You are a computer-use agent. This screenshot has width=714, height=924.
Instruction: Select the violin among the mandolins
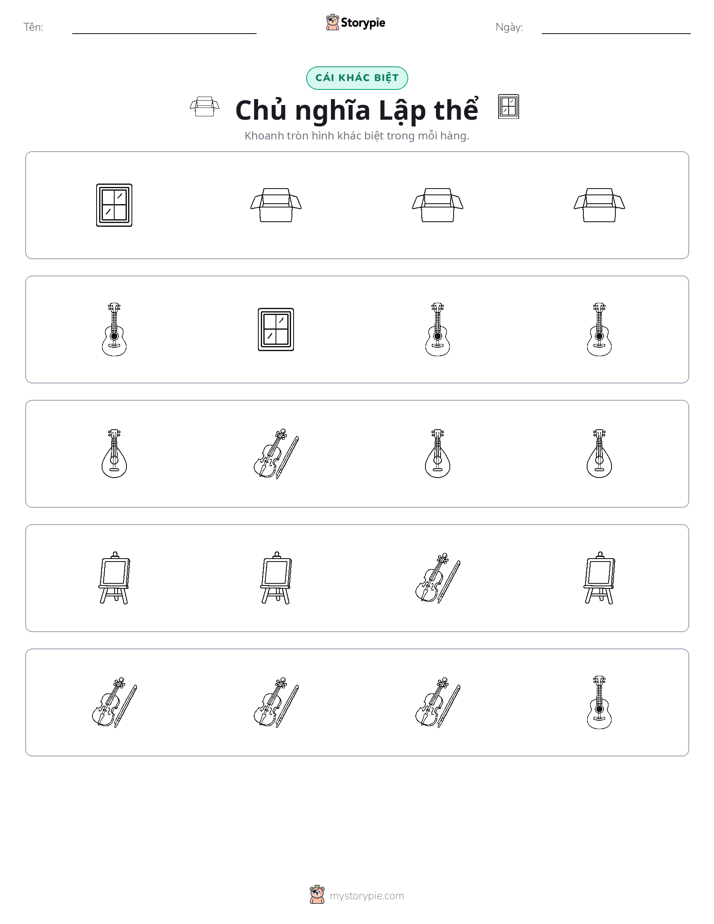coord(276,454)
